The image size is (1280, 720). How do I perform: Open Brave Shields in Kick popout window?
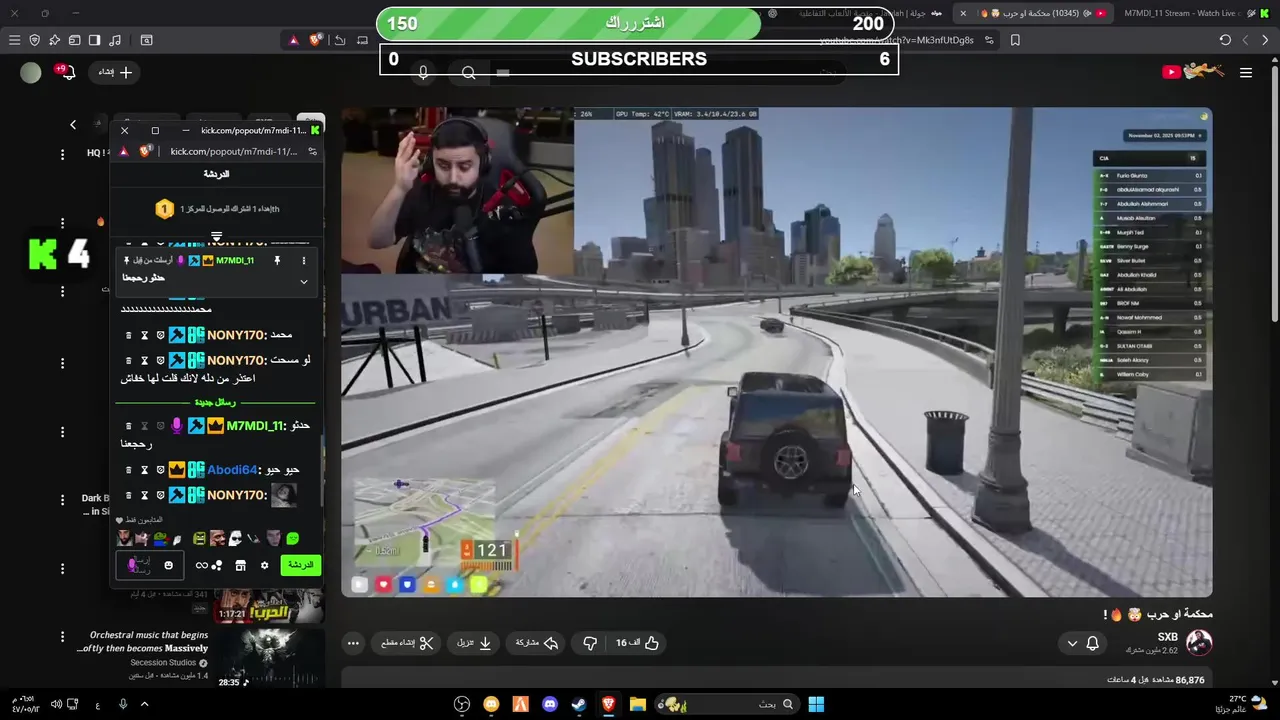tap(145, 152)
